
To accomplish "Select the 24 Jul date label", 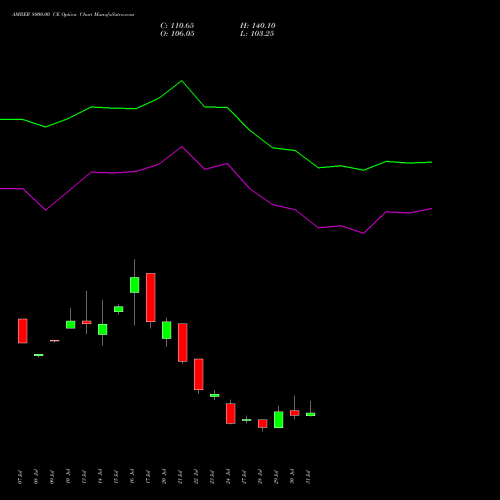I will [x=228, y=477].
